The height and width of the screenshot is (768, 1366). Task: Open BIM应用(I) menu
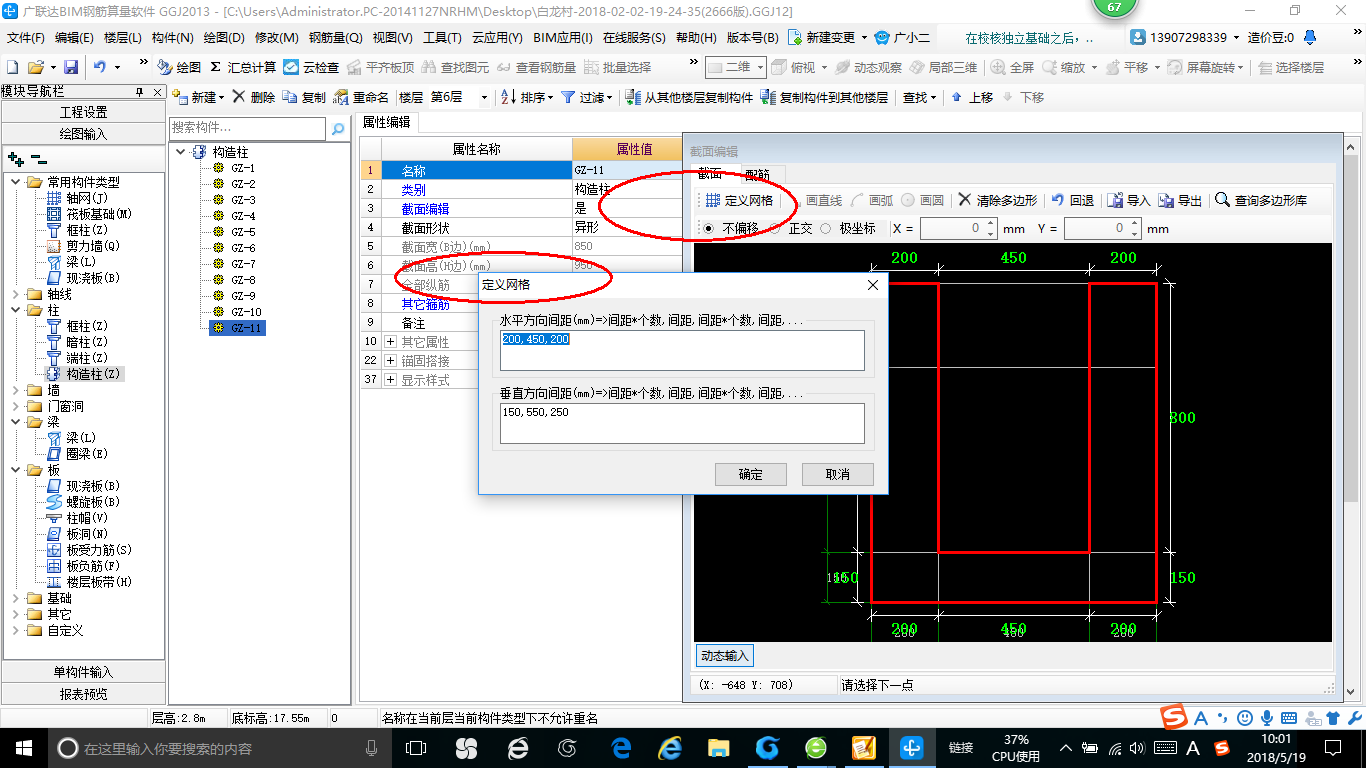click(562, 38)
